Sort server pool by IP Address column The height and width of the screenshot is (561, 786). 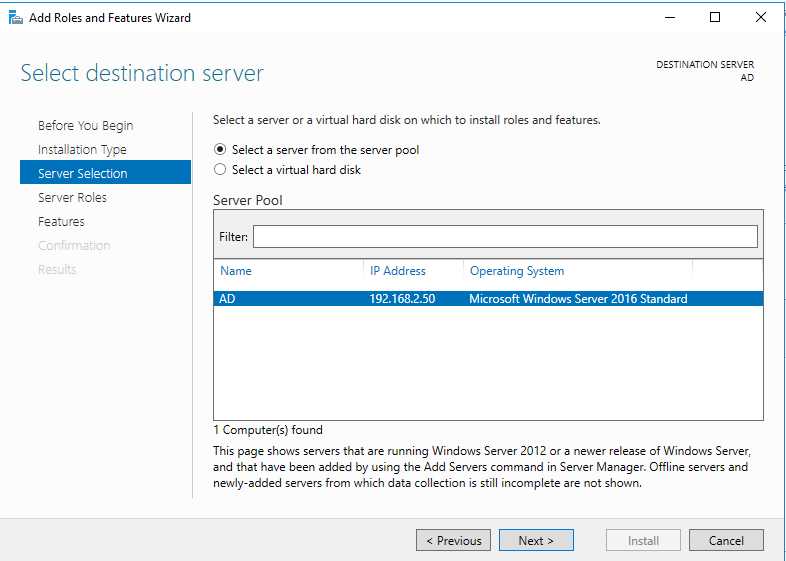398,271
